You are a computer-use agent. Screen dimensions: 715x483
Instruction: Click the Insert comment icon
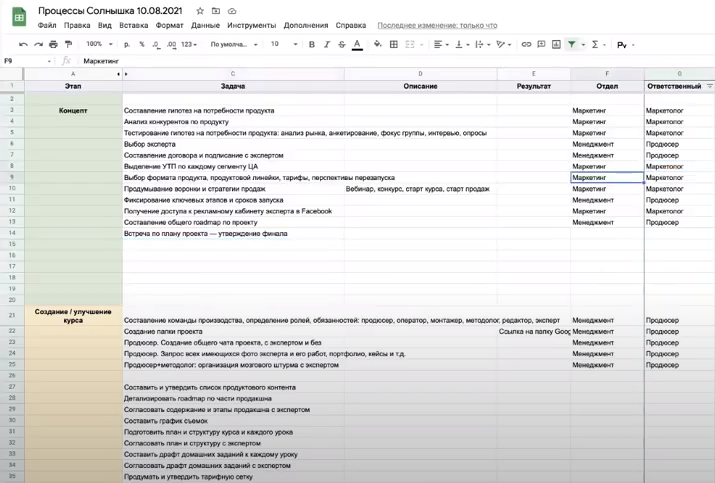541,44
